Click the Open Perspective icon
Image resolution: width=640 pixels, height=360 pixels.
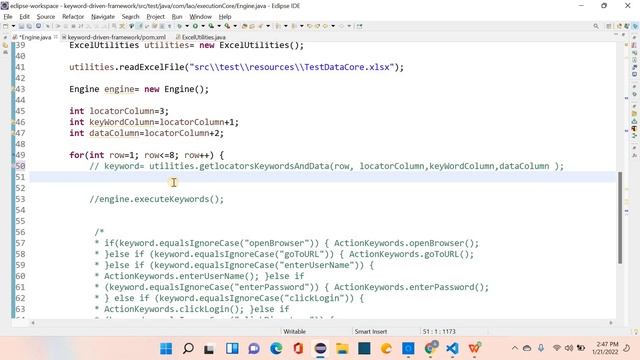[x=609, y=26]
